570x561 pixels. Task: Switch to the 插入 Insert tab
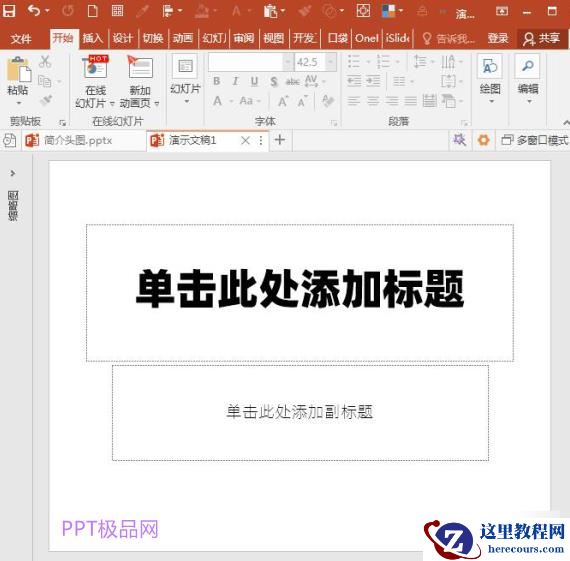click(x=93, y=38)
